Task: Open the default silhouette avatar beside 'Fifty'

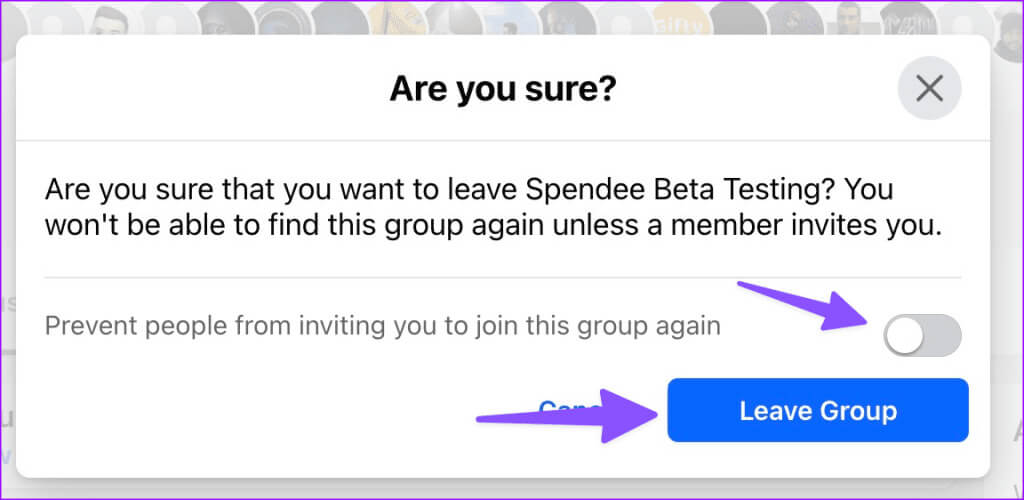Action: [624, 18]
